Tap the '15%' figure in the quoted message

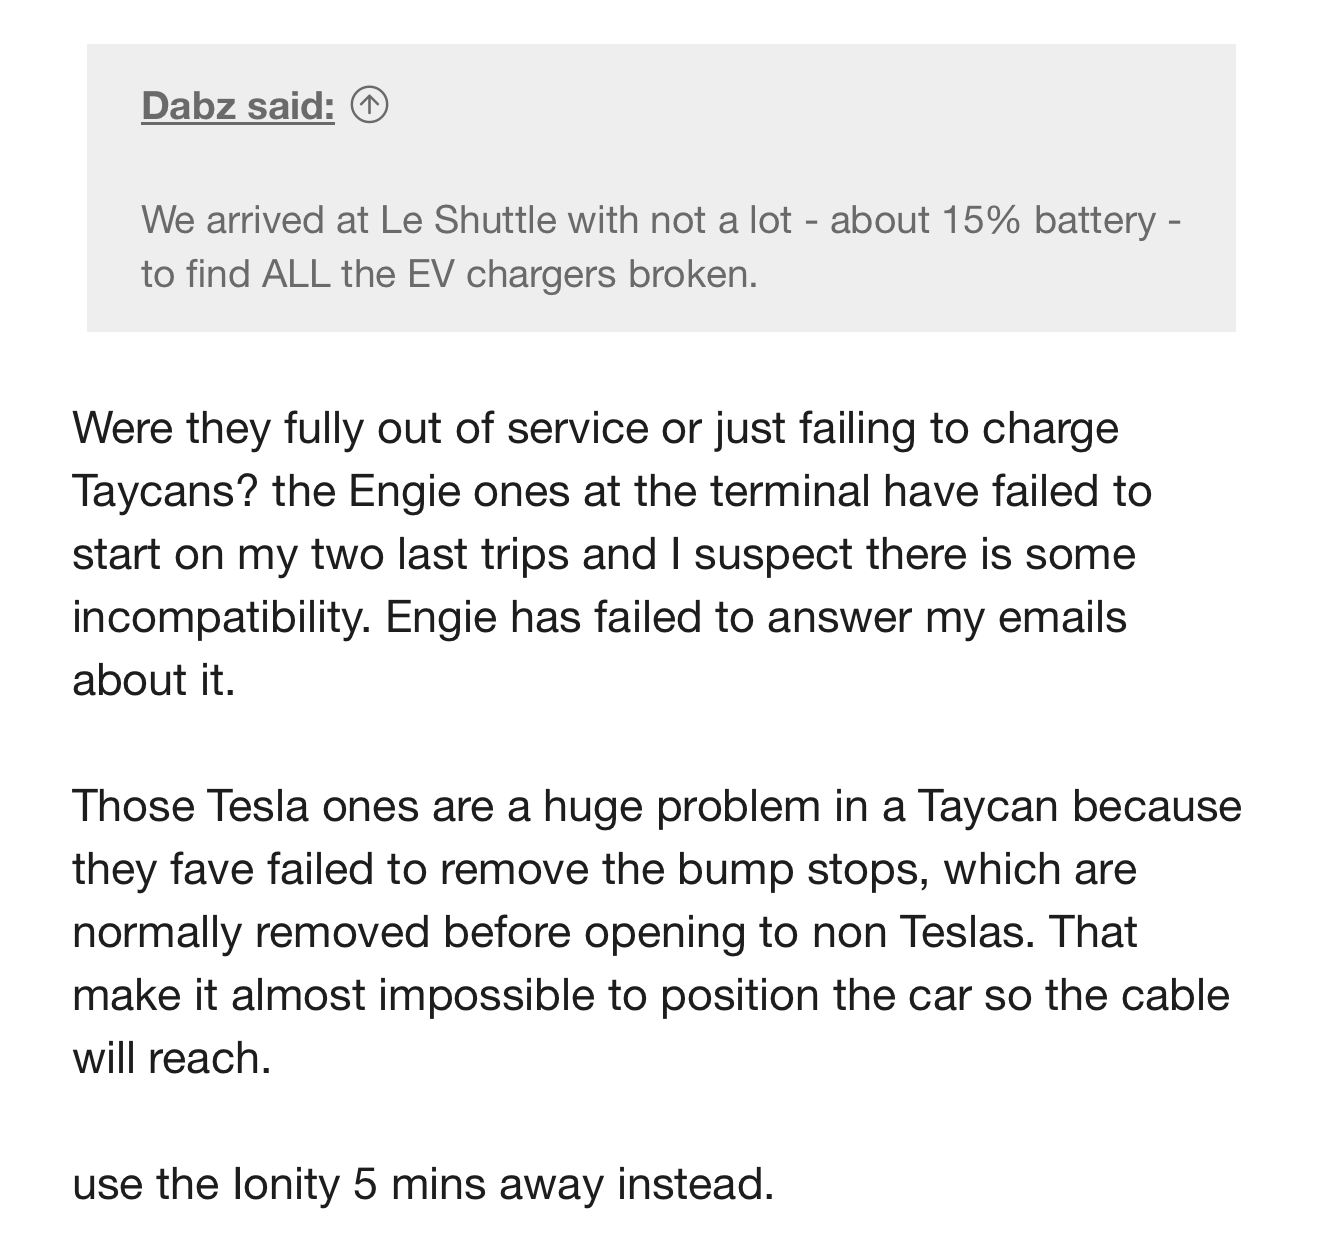tap(980, 219)
